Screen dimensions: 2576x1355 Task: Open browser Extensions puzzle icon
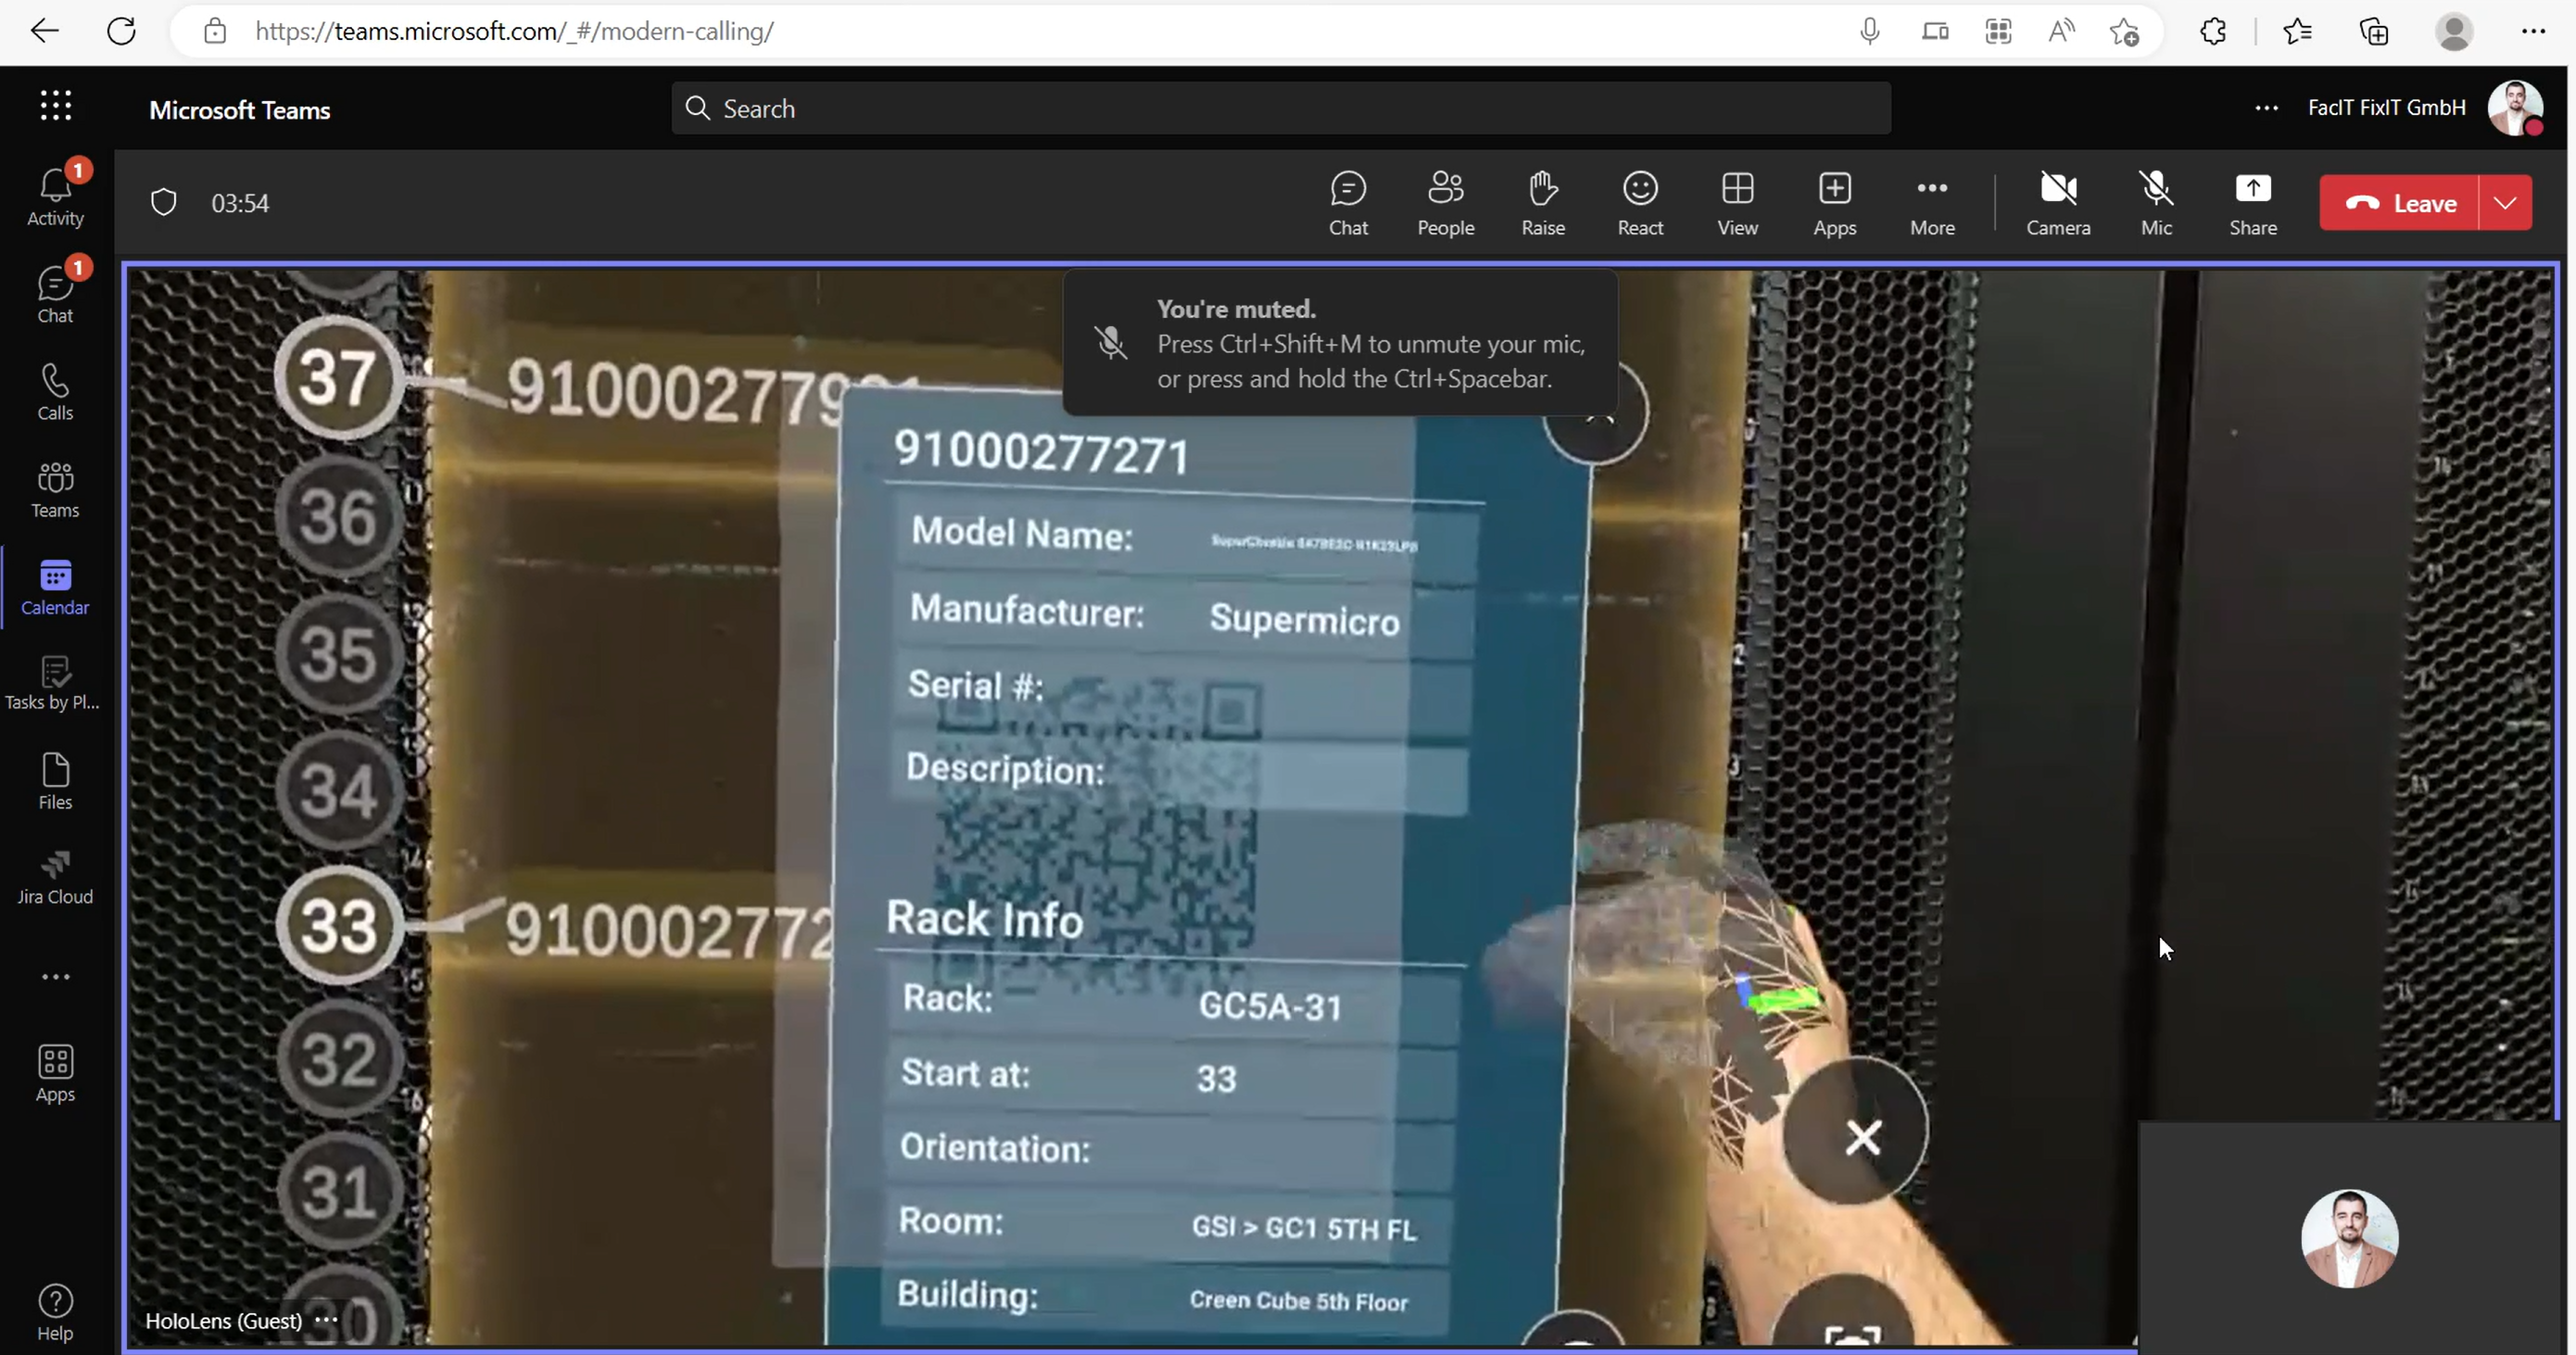(x=2213, y=31)
